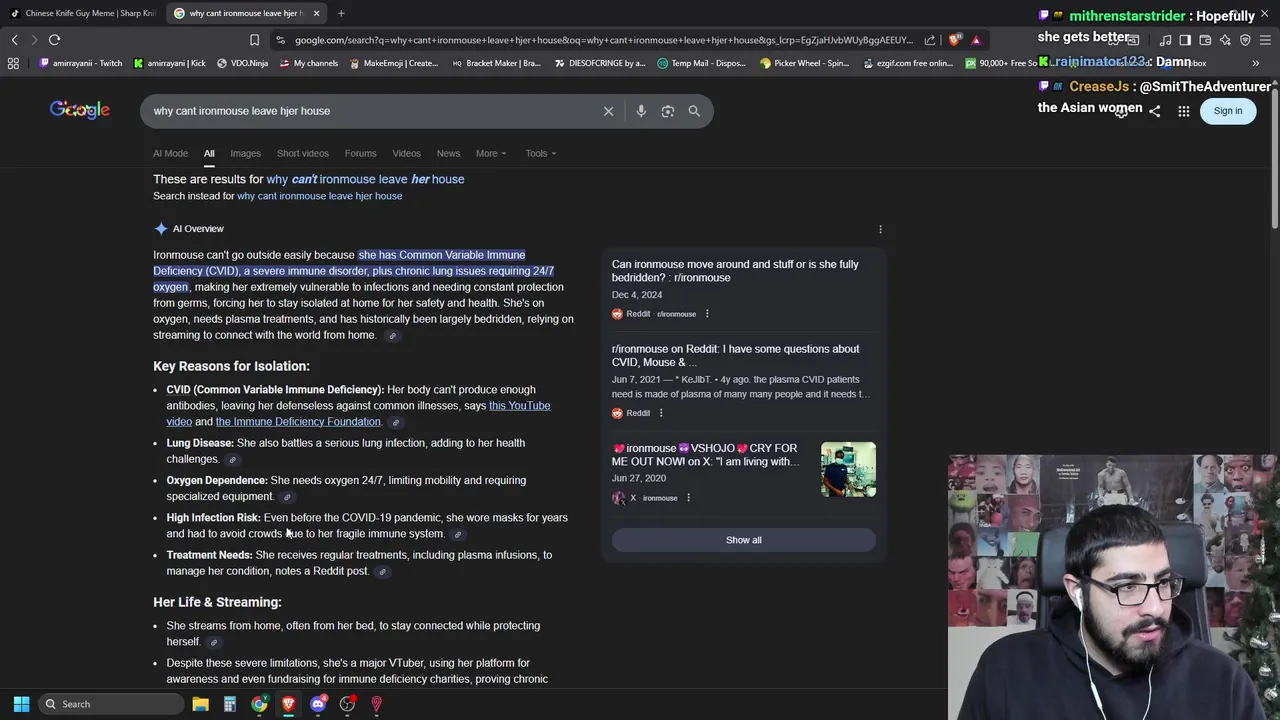Image resolution: width=1280 pixels, height=720 pixels.
Task: Open 'this YouTube video' link
Action: coord(519,405)
